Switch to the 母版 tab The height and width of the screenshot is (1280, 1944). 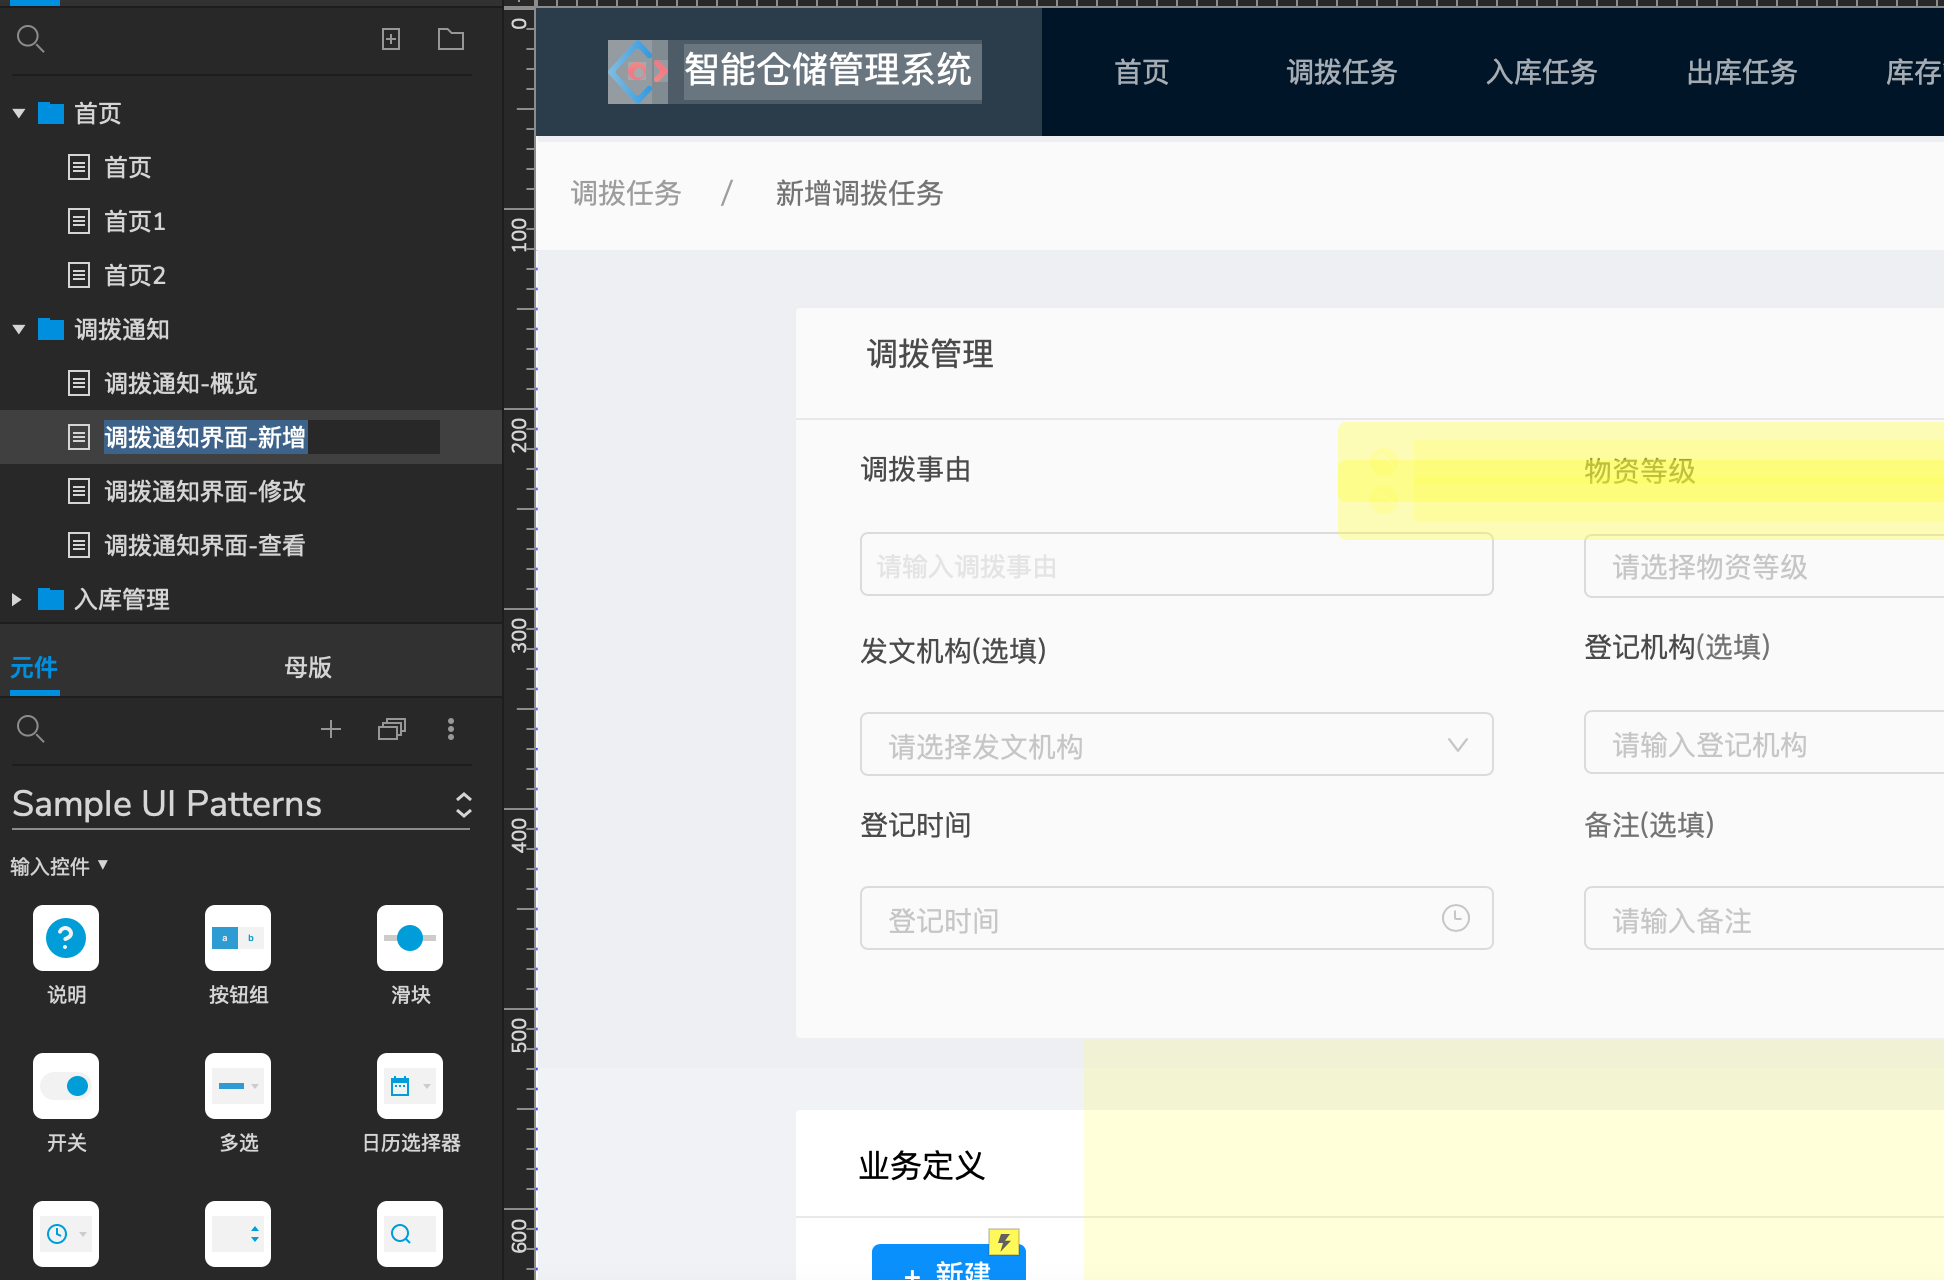(x=308, y=667)
